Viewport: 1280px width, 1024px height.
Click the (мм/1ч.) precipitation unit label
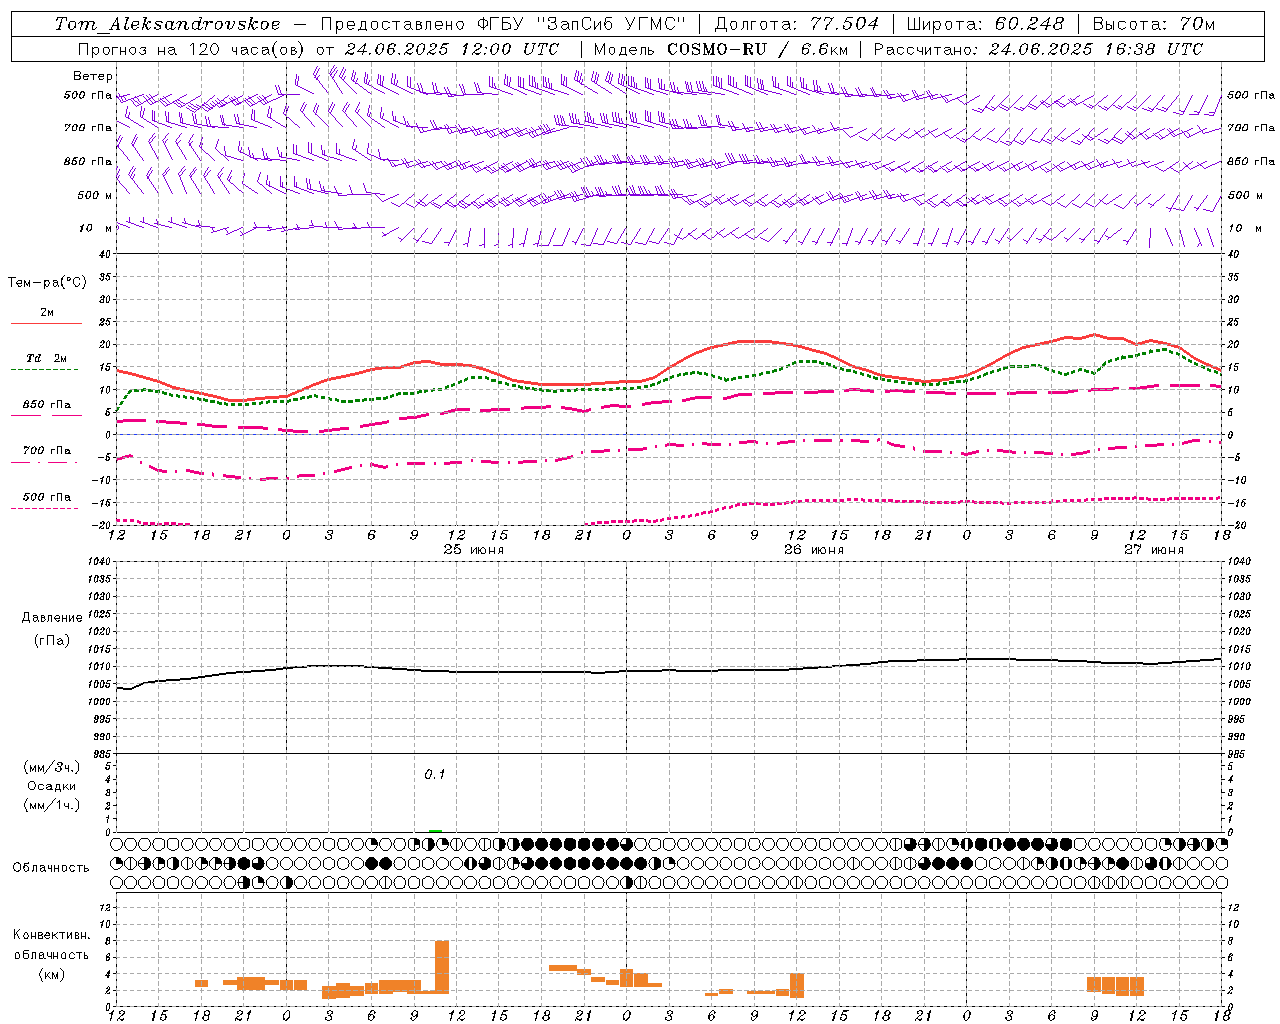pyautogui.click(x=52, y=804)
